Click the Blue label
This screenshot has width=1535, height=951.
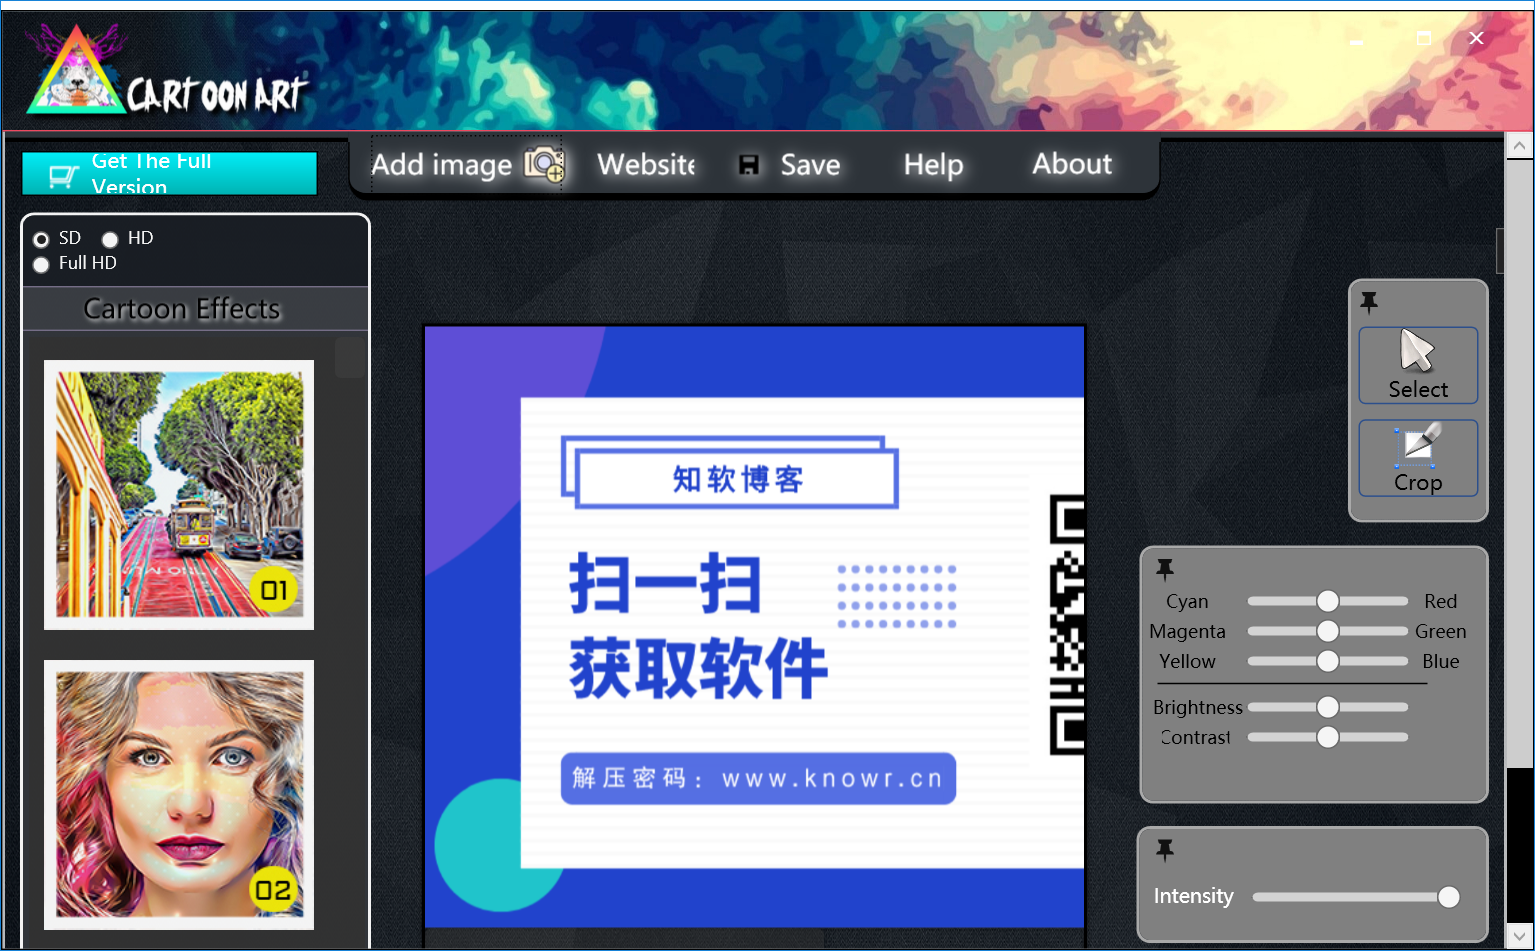tap(1440, 661)
